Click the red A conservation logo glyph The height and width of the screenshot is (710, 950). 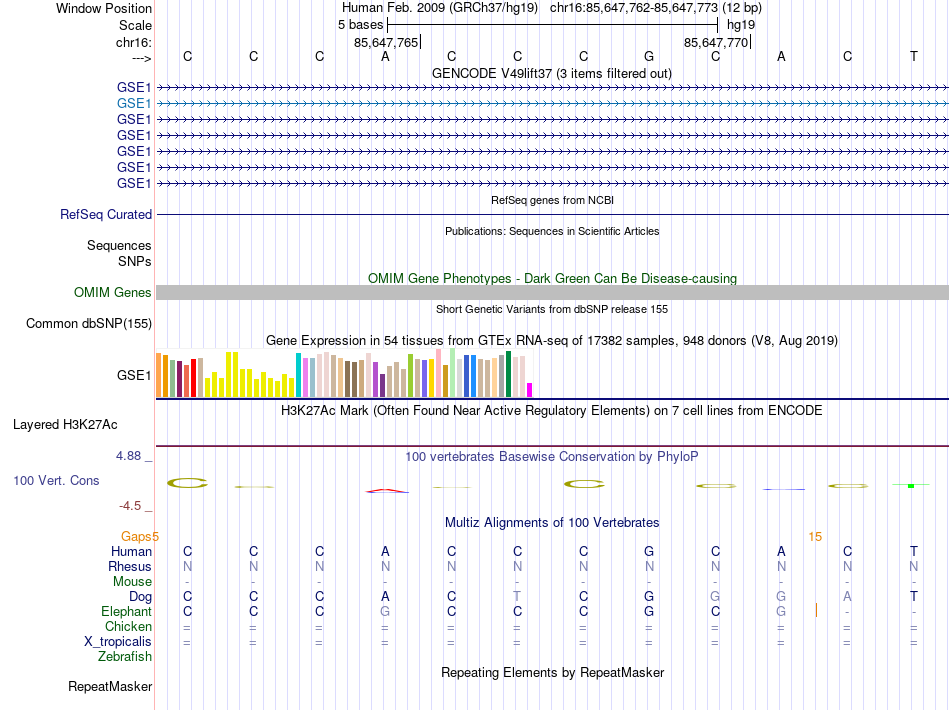click(387, 491)
